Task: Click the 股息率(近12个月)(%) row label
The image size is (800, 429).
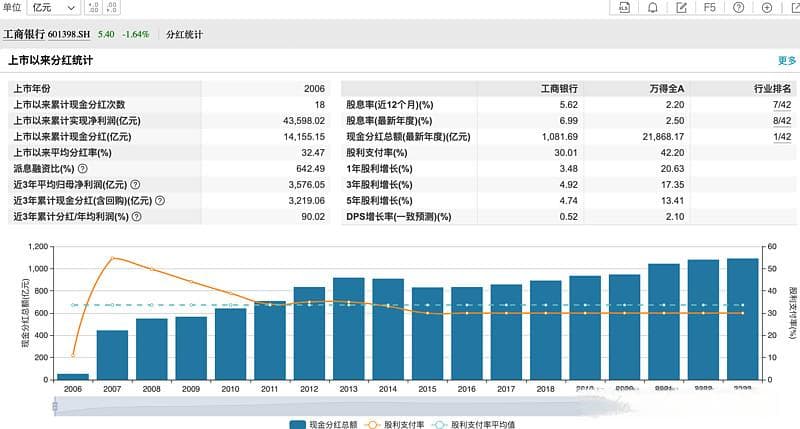Action: pos(389,105)
